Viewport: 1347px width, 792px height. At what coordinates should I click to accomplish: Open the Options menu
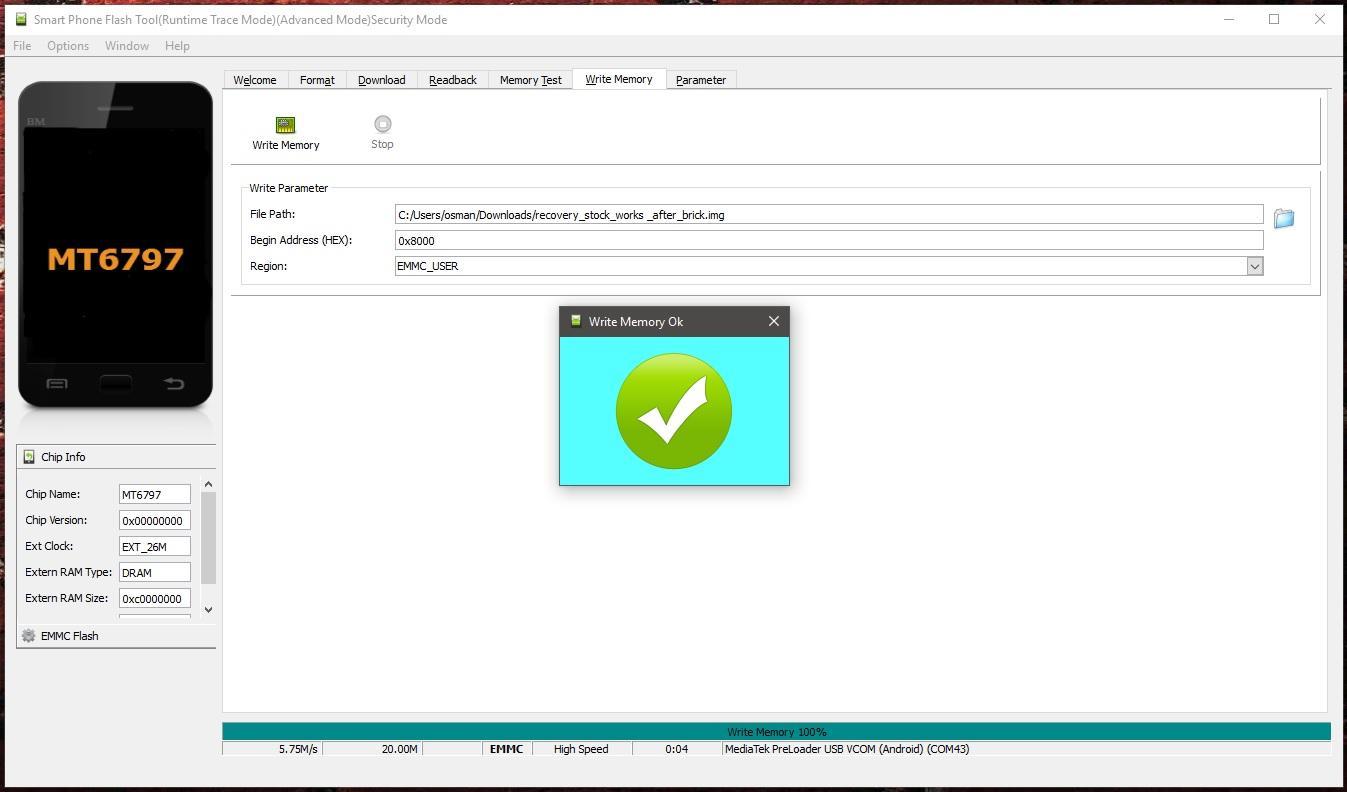tap(68, 46)
